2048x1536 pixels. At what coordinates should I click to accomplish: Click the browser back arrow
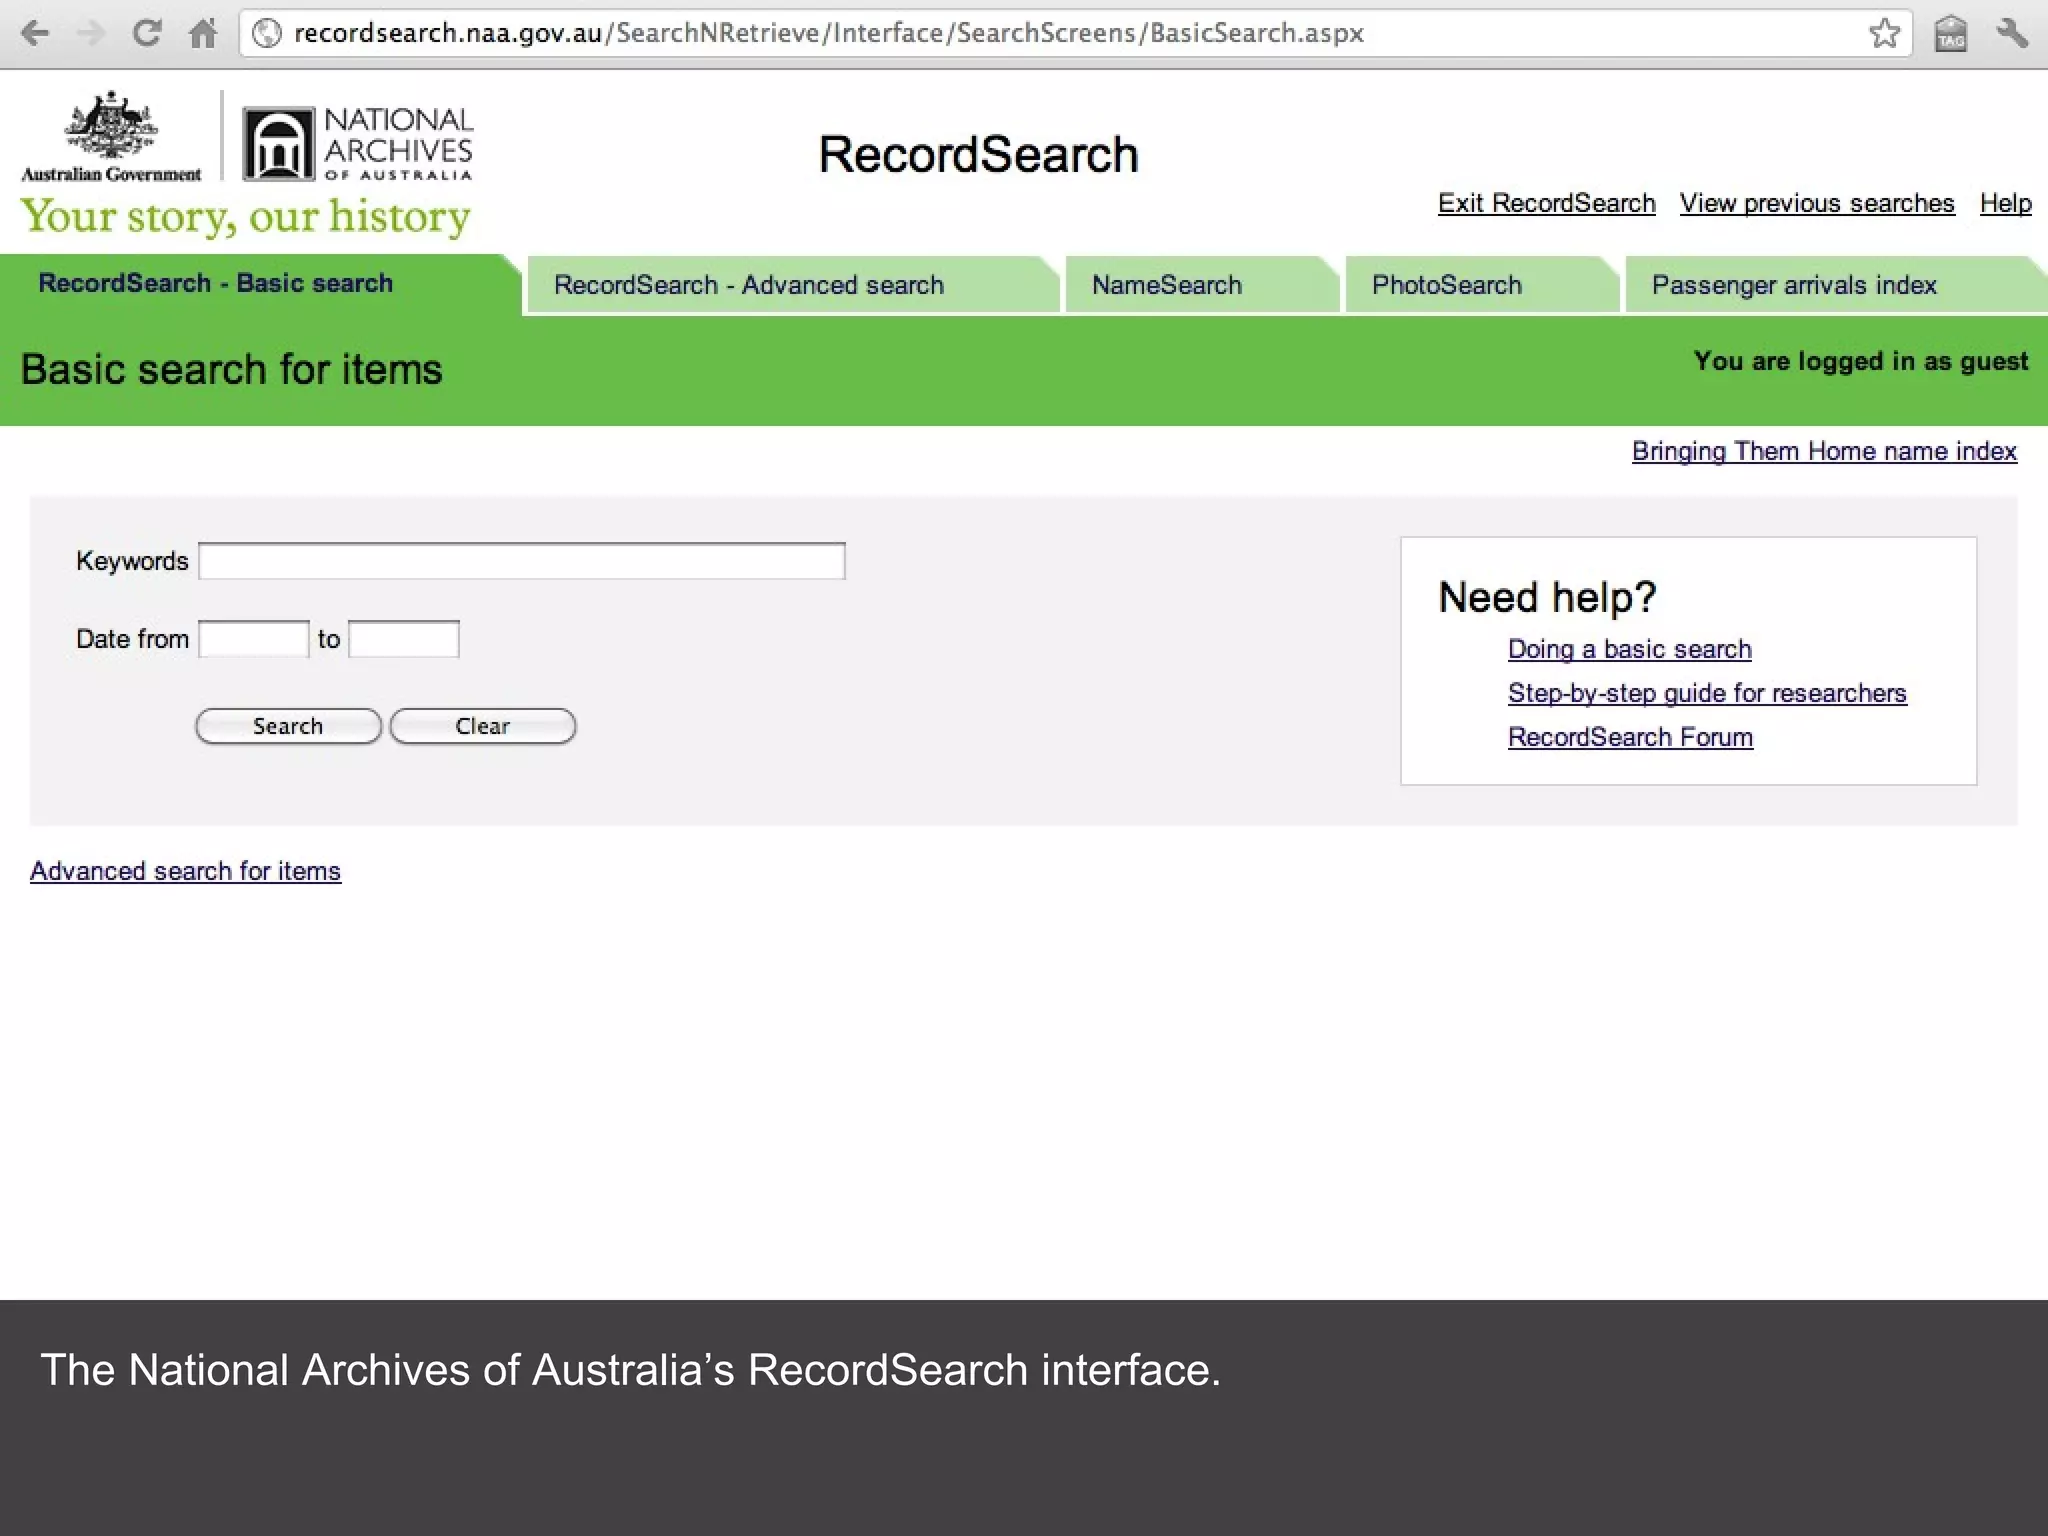[35, 34]
